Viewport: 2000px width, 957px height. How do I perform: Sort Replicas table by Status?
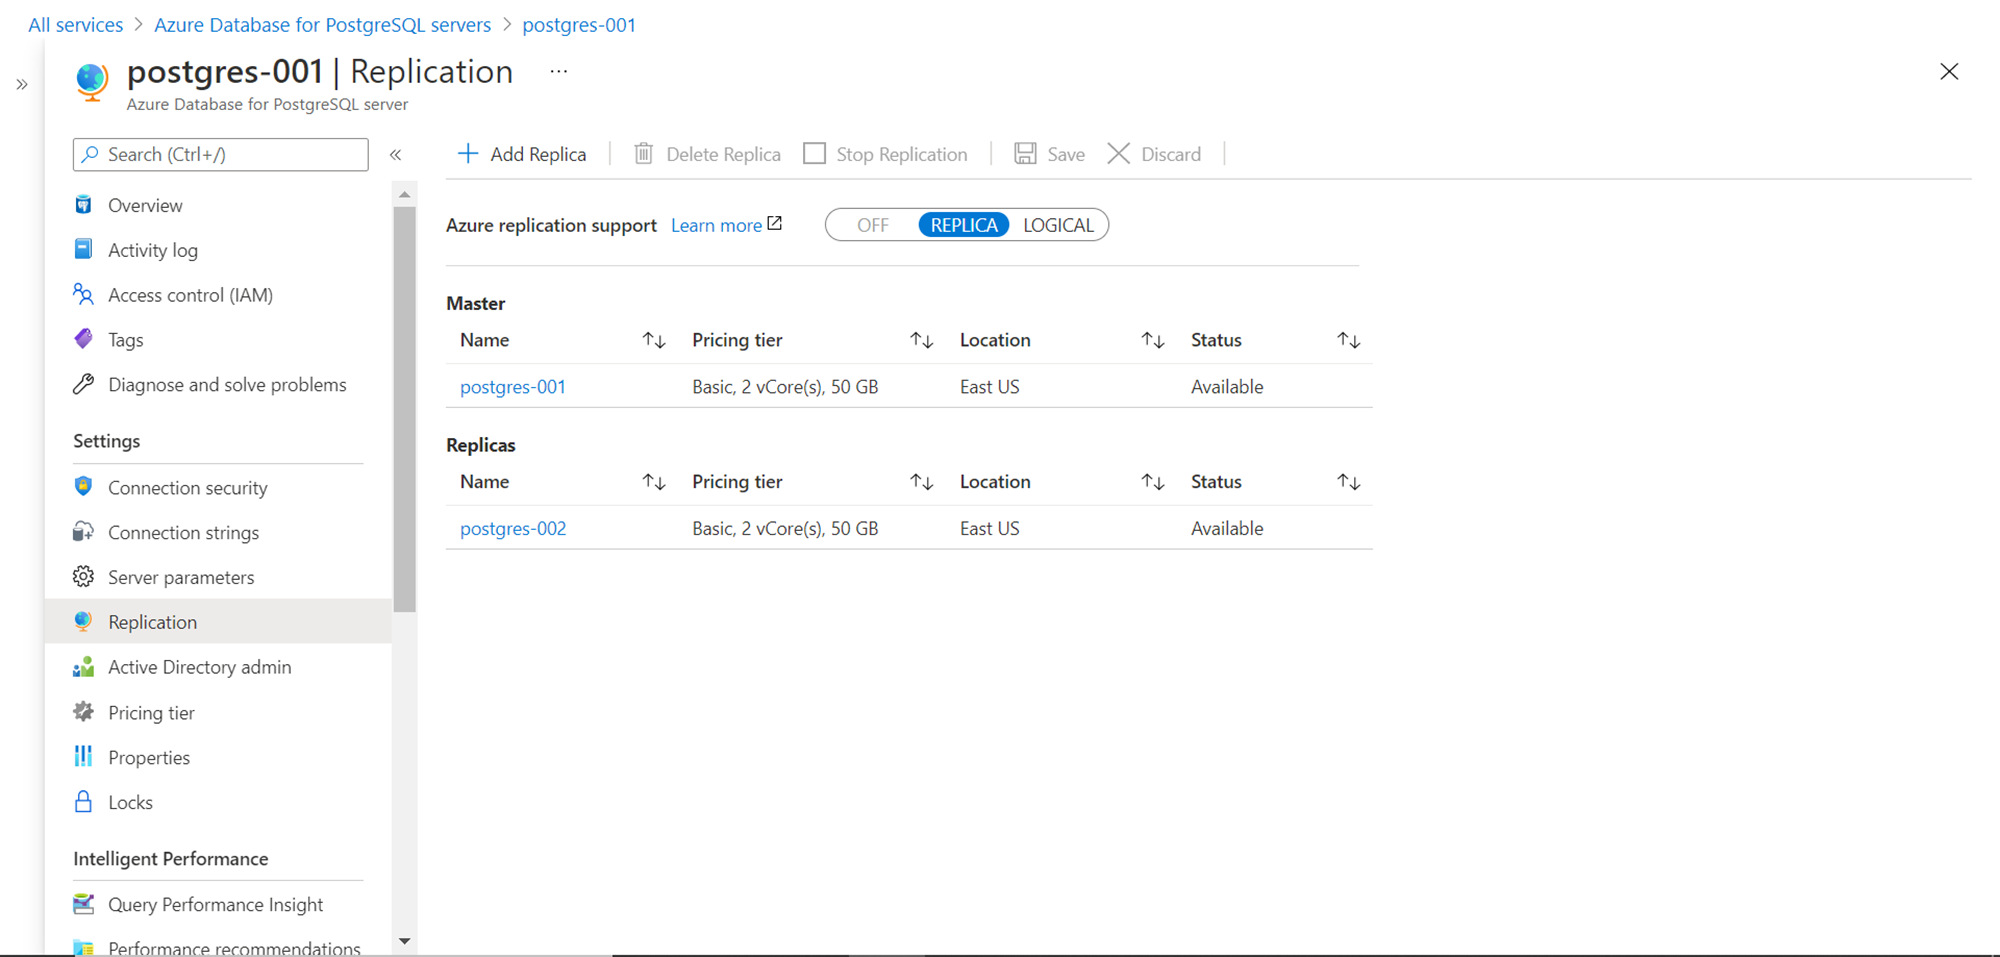1349,482
